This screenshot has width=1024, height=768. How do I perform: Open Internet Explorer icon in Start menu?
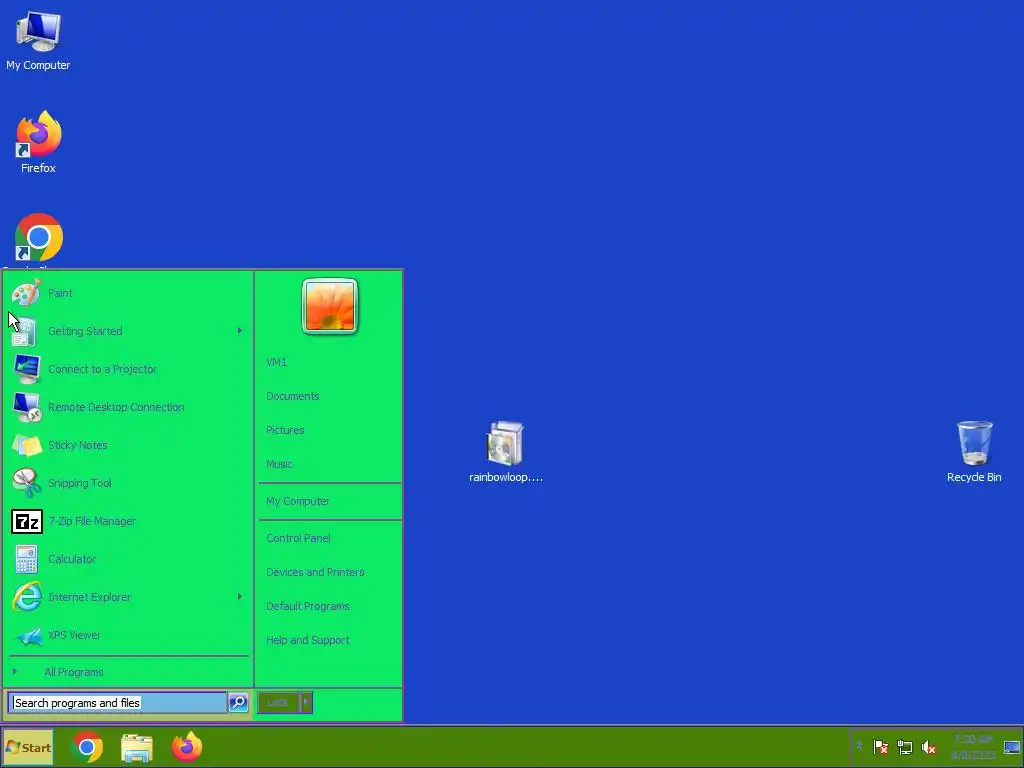click(27, 597)
